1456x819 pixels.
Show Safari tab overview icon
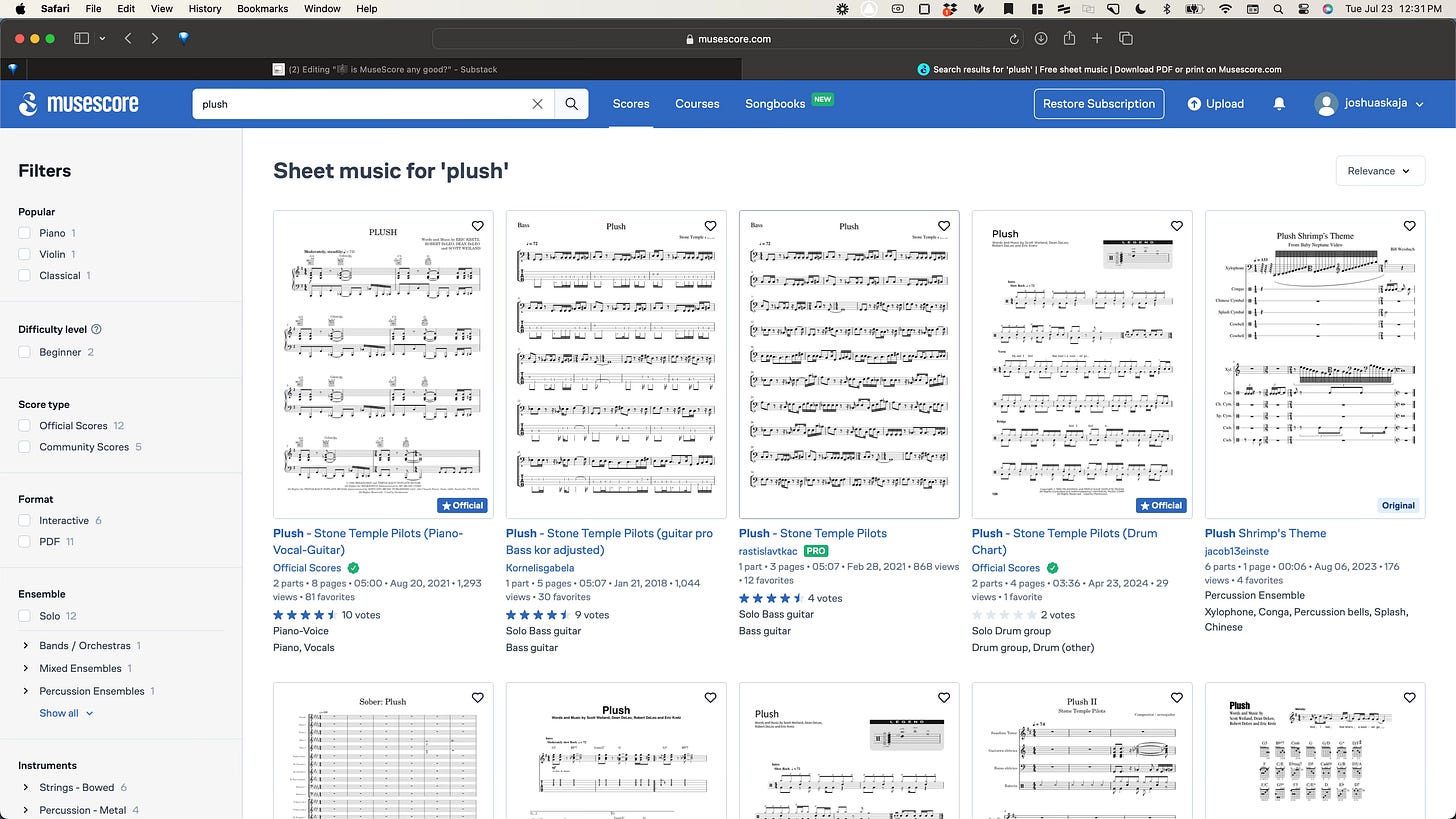[1125, 39]
